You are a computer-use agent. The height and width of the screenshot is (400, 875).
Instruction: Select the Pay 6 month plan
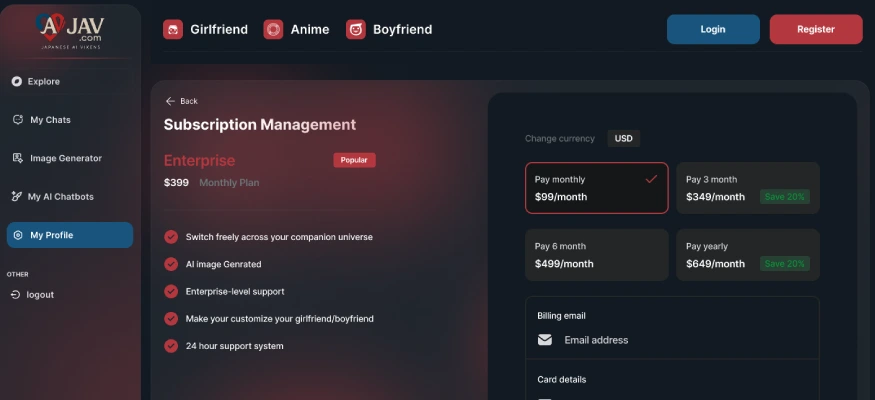tap(596, 255)
